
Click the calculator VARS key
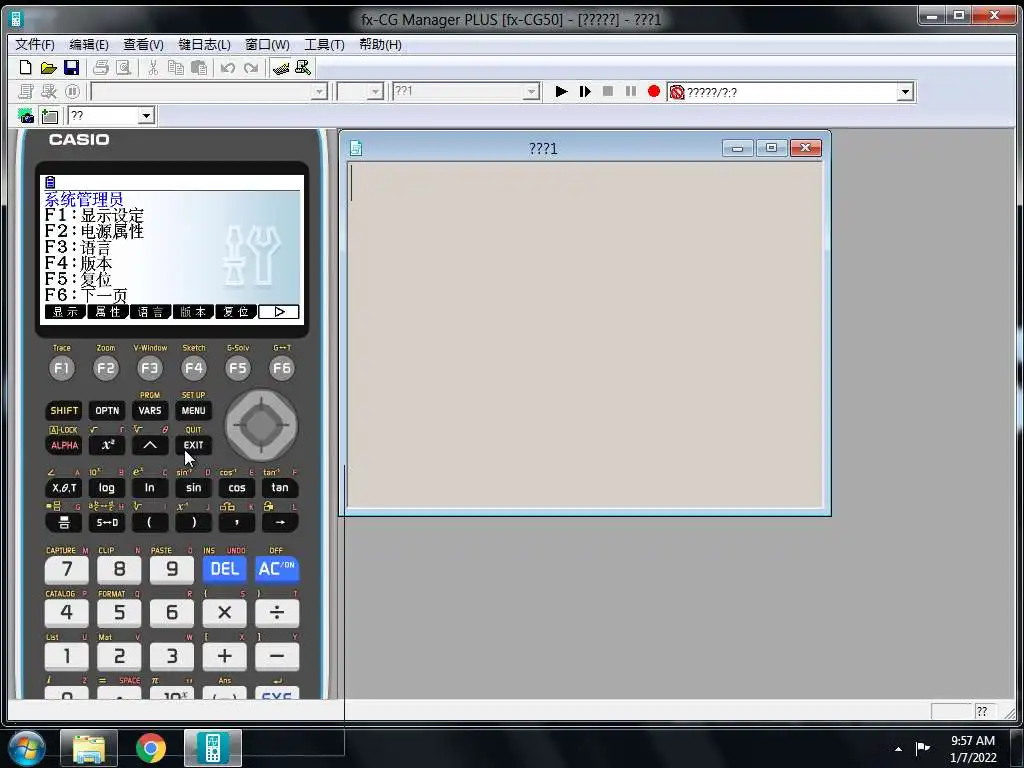point(150,410)
